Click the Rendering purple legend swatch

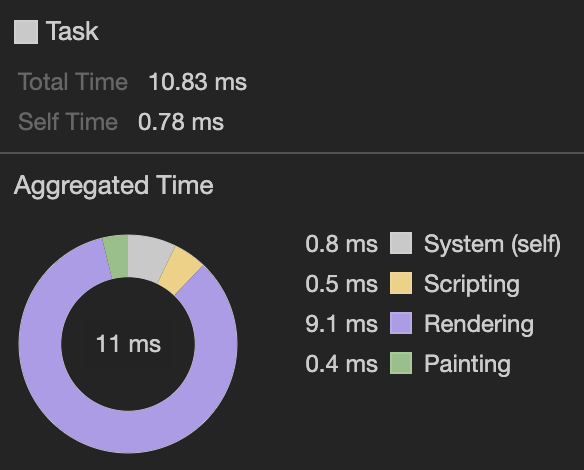pyautogui.click(x=401, y=323)
